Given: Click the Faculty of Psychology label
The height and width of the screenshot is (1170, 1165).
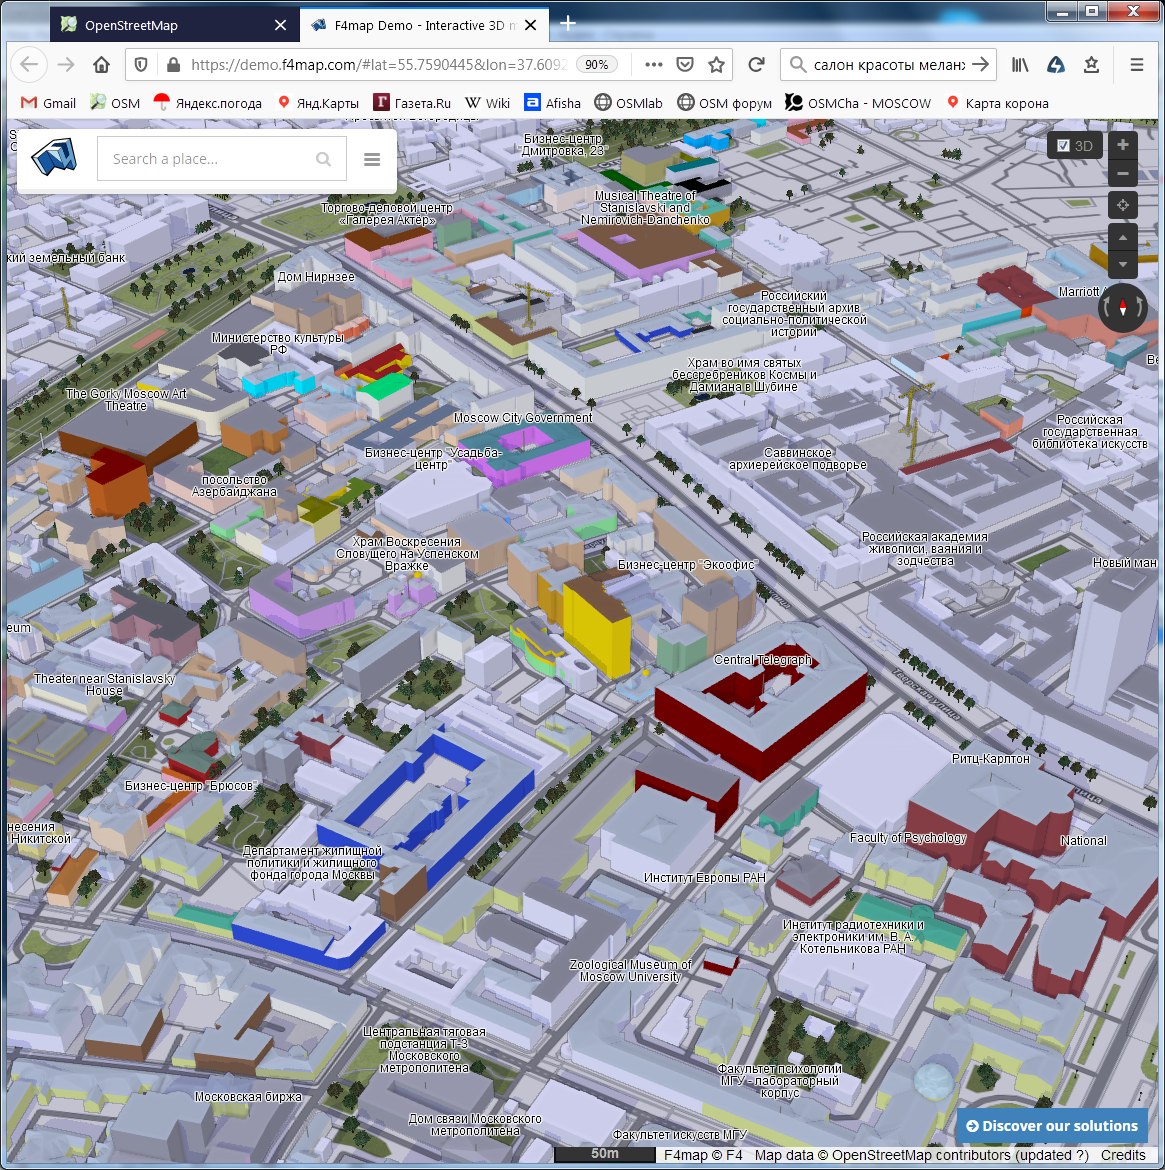Looking at the screenshot, I should (908, 838).
